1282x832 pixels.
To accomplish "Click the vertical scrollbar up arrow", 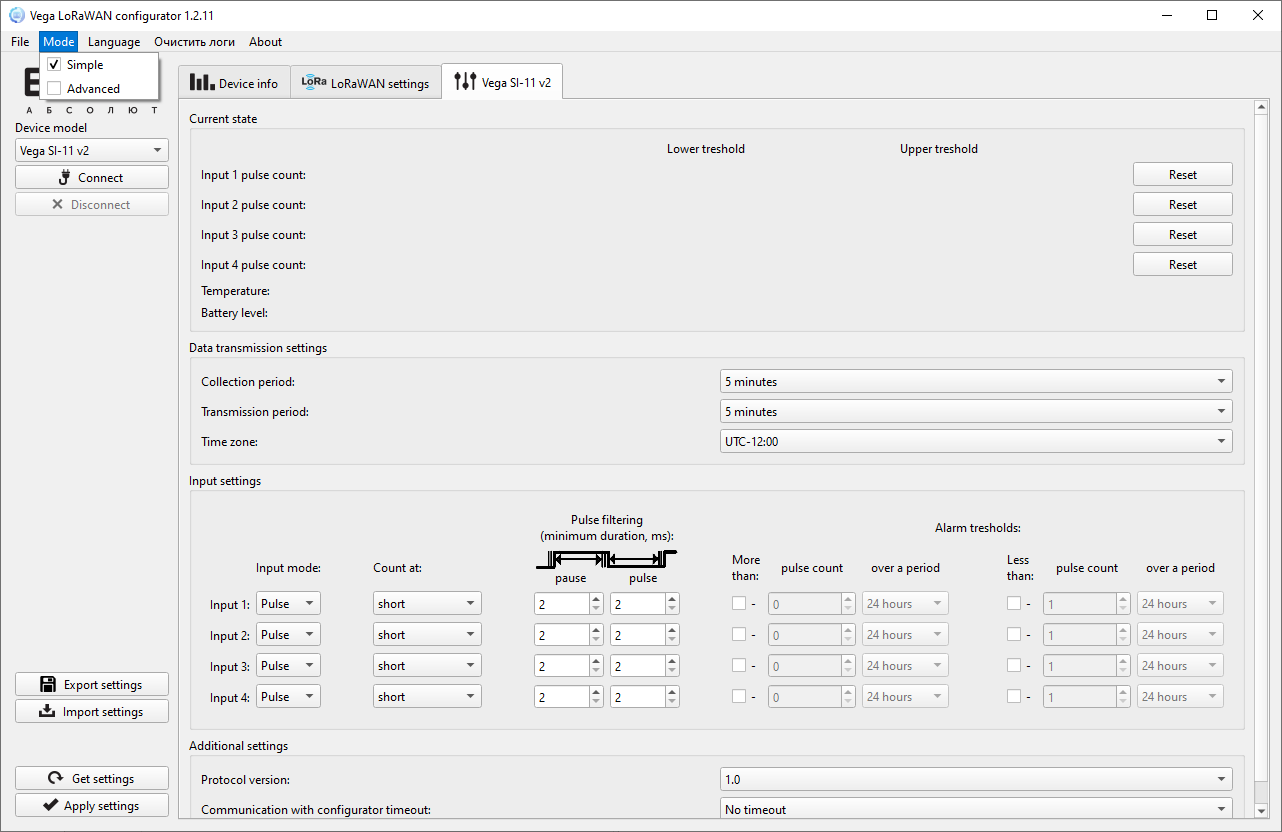I will point(1261,107).
